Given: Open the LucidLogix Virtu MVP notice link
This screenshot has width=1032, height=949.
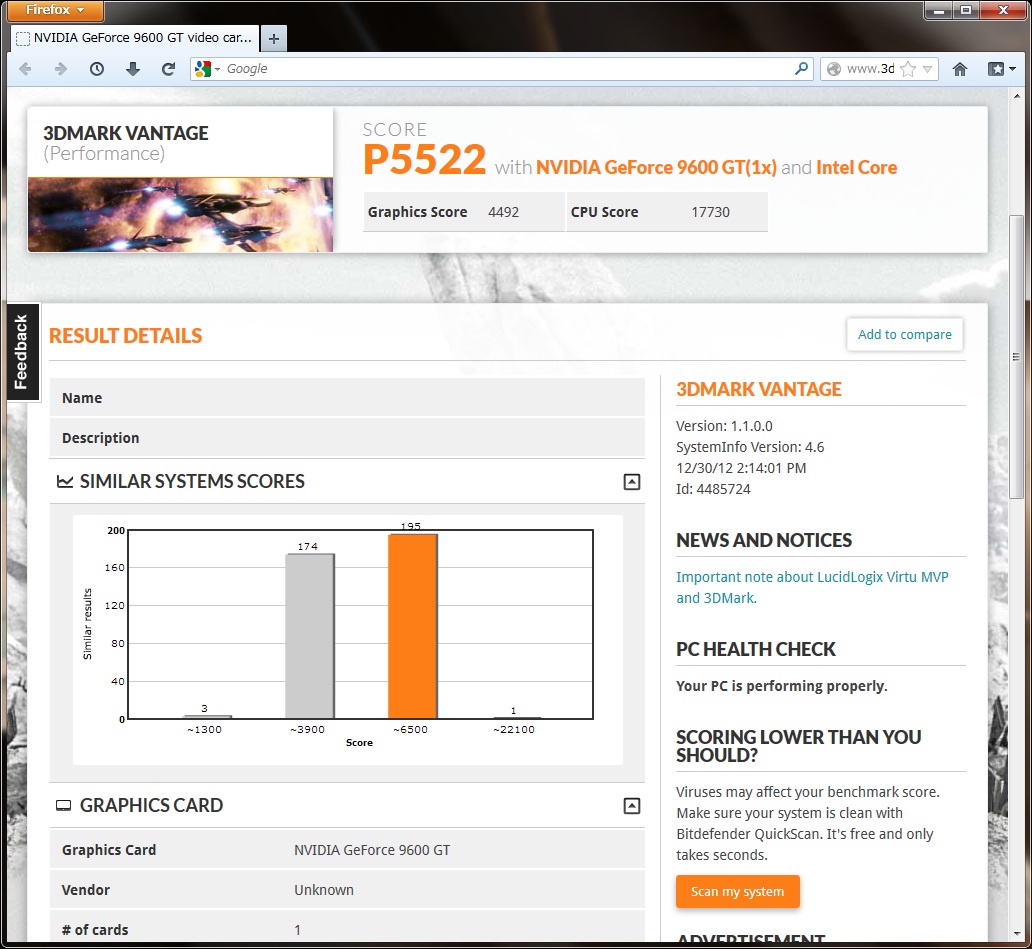Looking at the screenshot, I should click(812, 587).
